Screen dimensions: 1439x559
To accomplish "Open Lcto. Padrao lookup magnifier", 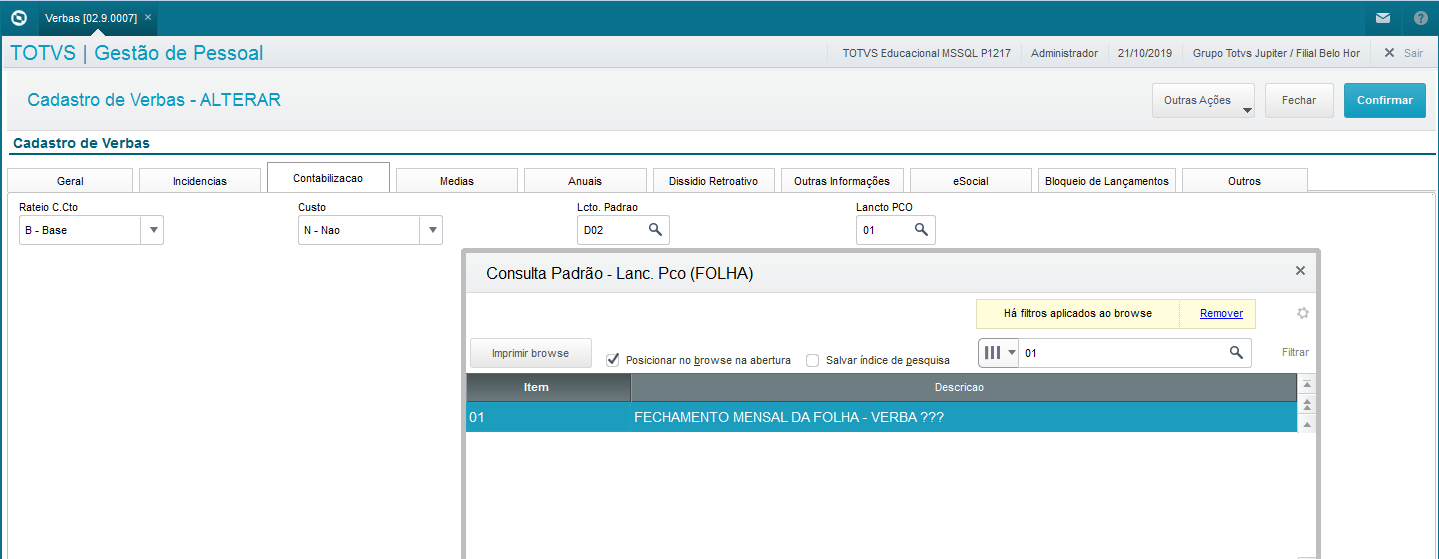I will 655,230.
